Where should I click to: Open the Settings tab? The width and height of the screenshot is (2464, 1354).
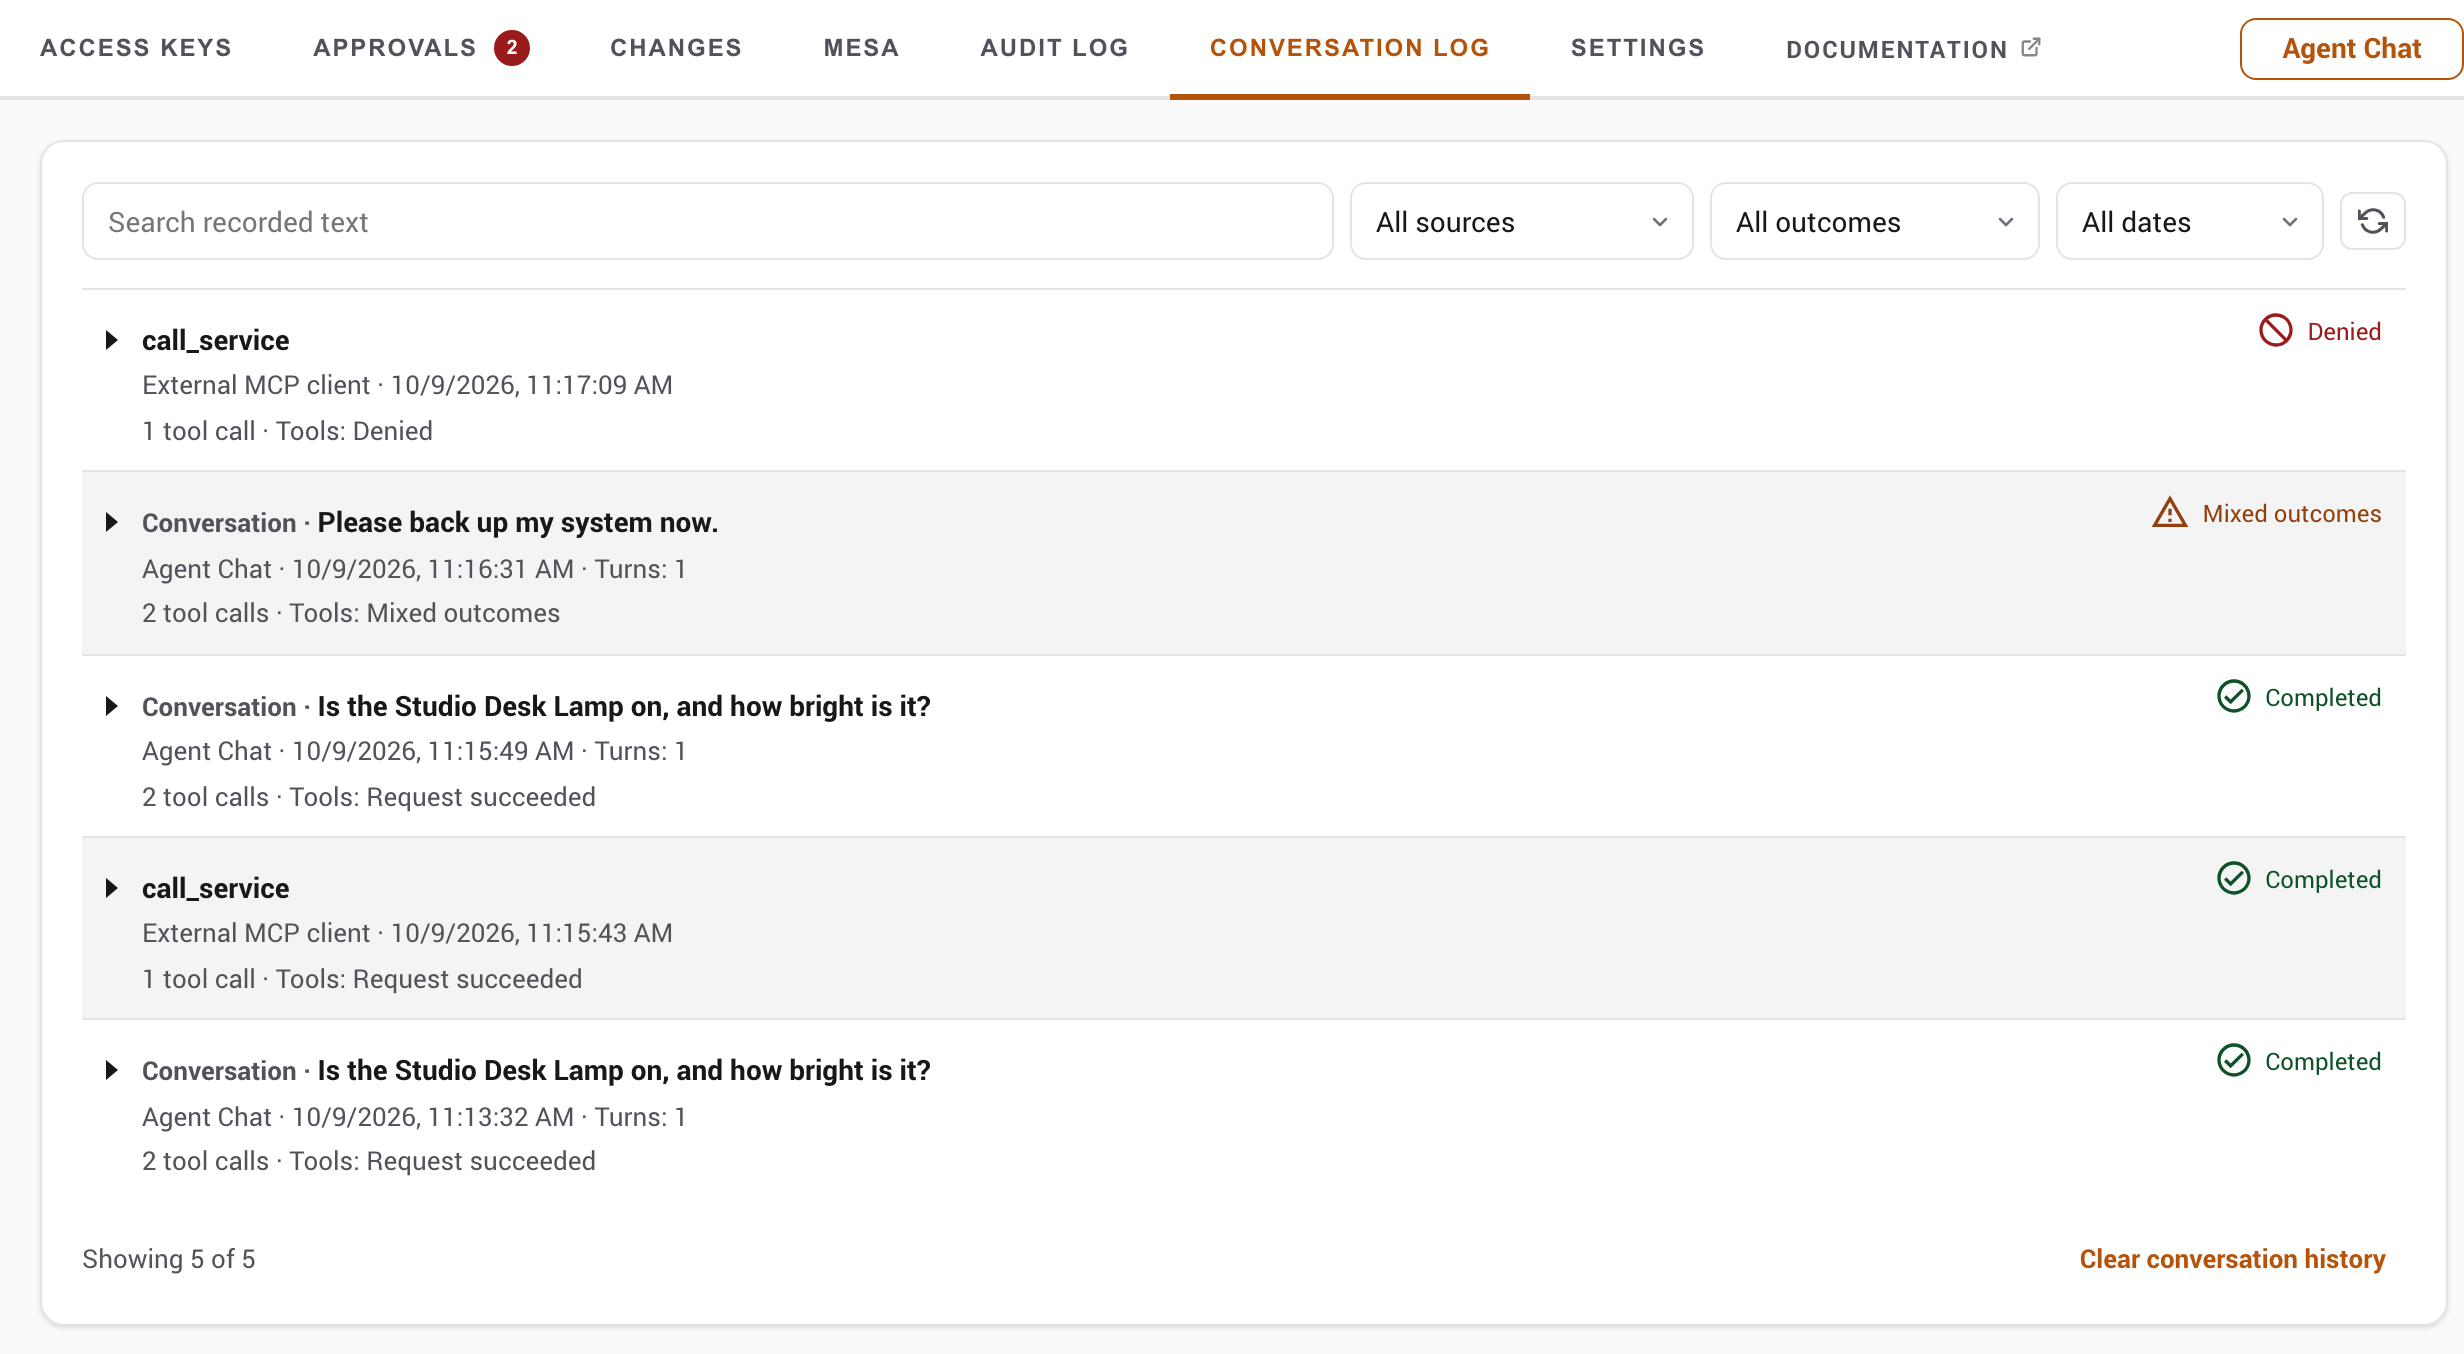pyautogui.click(x=1637, y=47)
